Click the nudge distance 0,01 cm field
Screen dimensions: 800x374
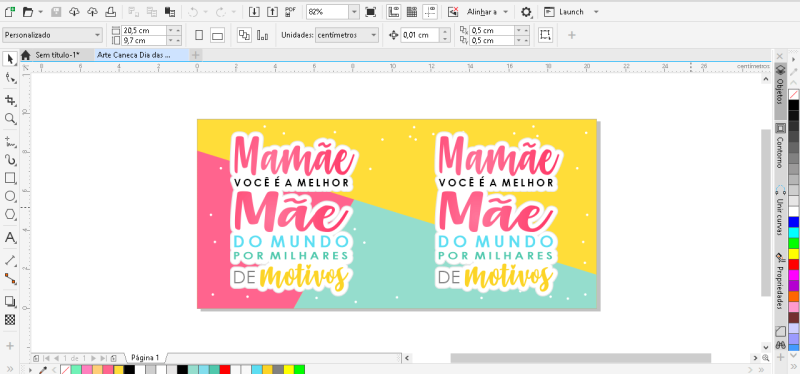pos(420,35)
